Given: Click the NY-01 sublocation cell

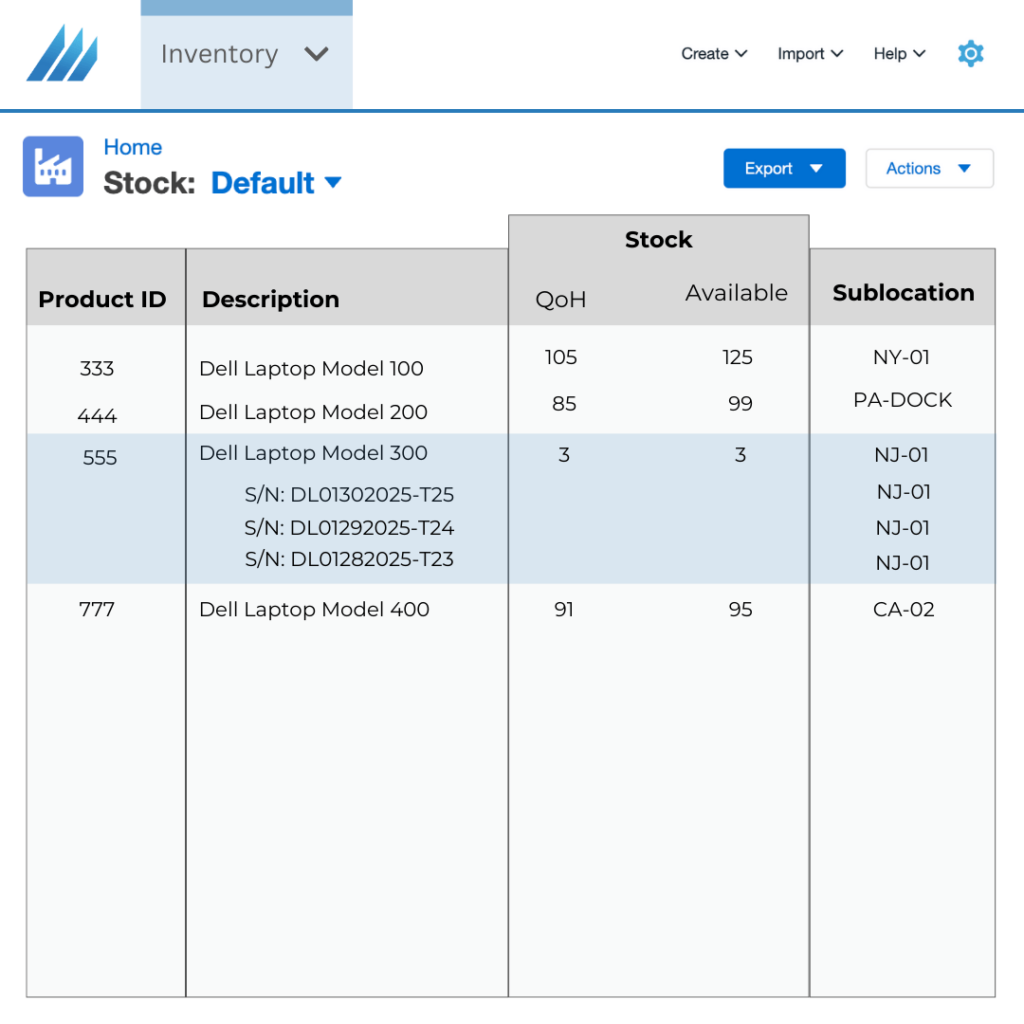Looking at the screenshot, I should tap(903, 357).
